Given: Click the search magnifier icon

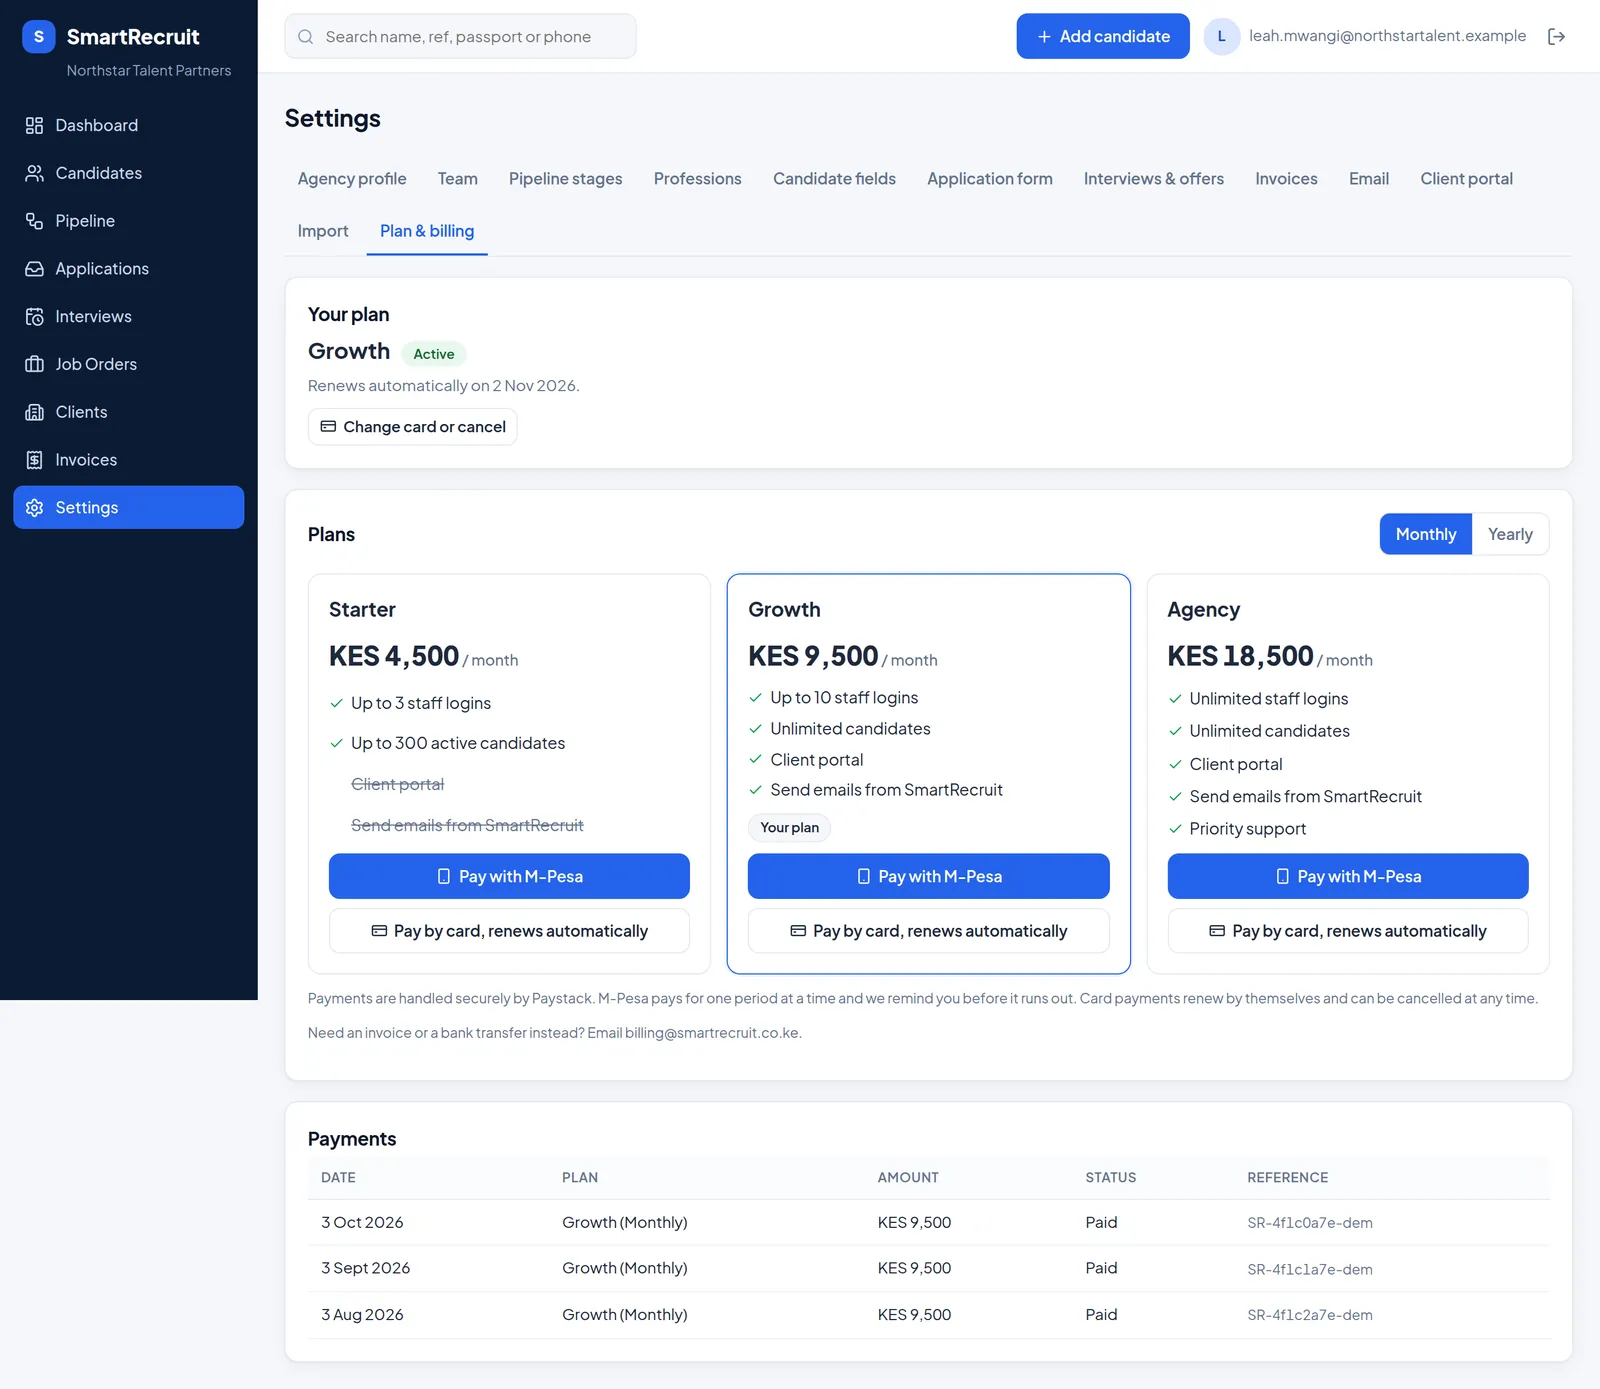Looking at the screenshot, I should 306,37.
